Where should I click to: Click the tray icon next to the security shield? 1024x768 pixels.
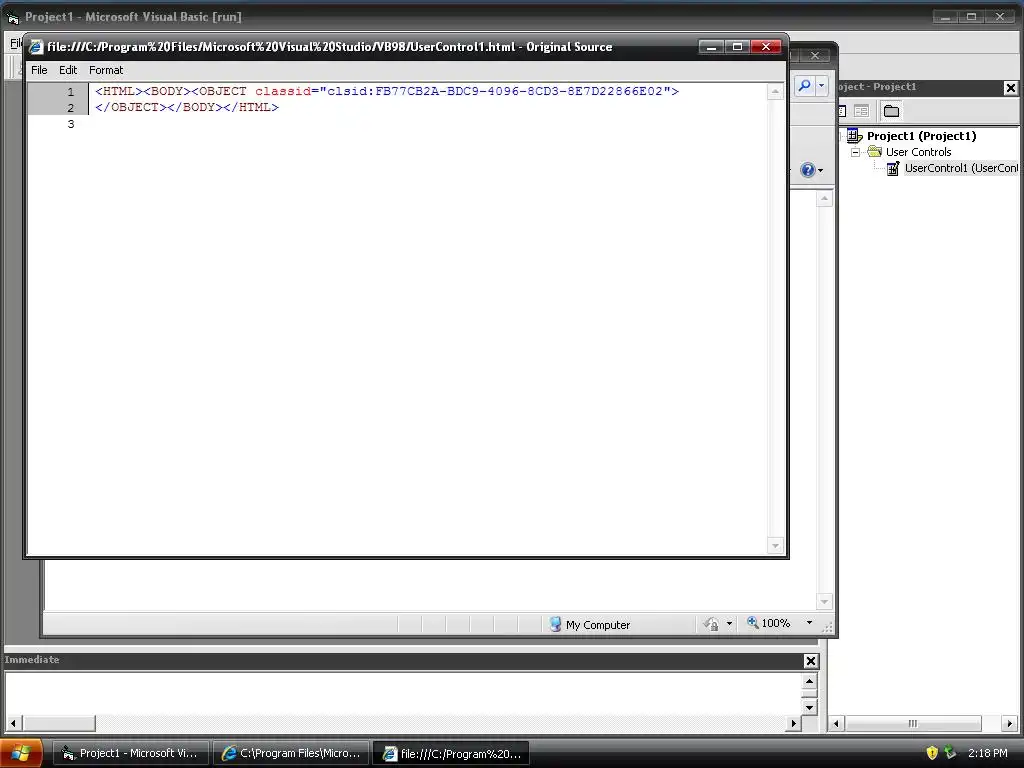(950, 753)
